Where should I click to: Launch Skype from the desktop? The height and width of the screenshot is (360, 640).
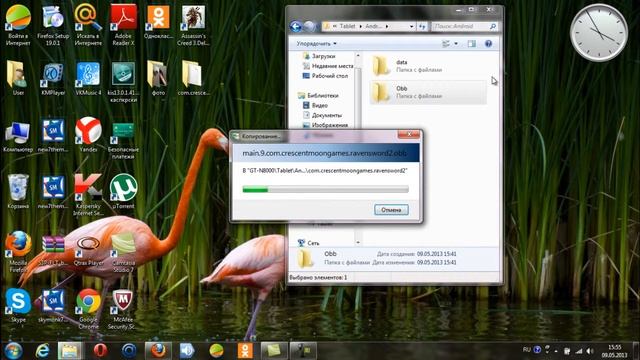coord(18,305)
